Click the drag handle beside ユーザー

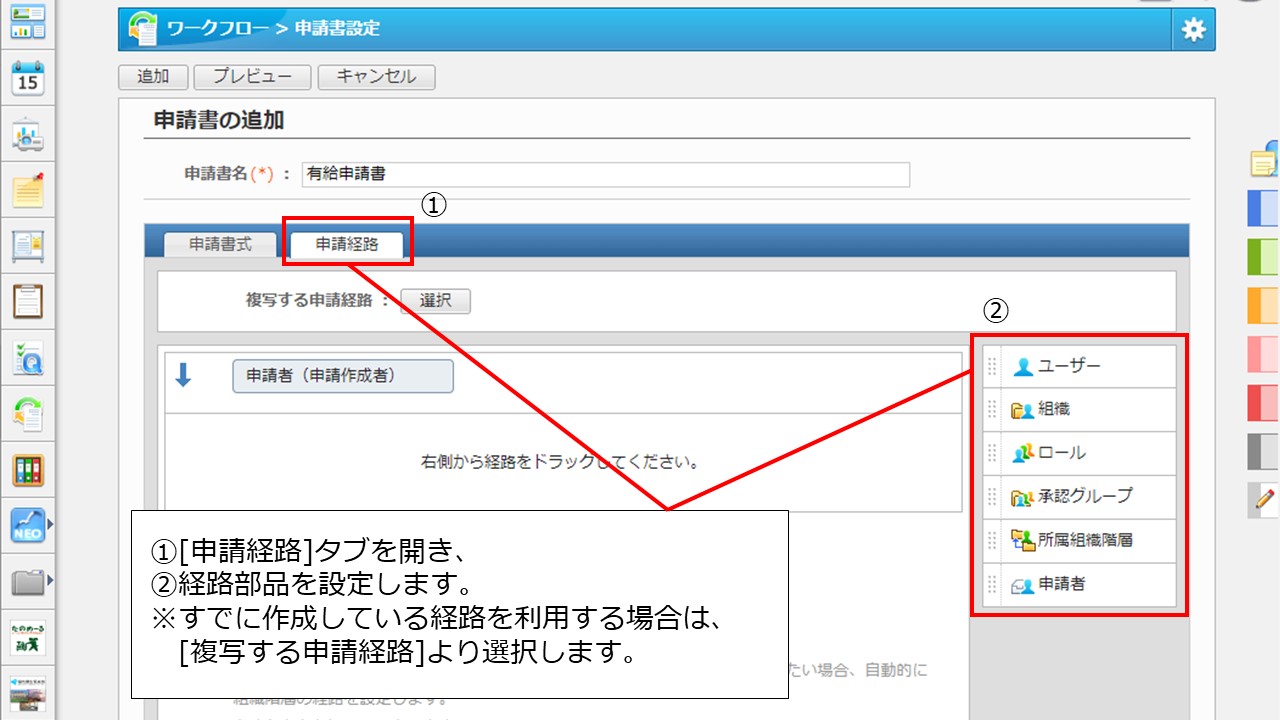[992, 367]
